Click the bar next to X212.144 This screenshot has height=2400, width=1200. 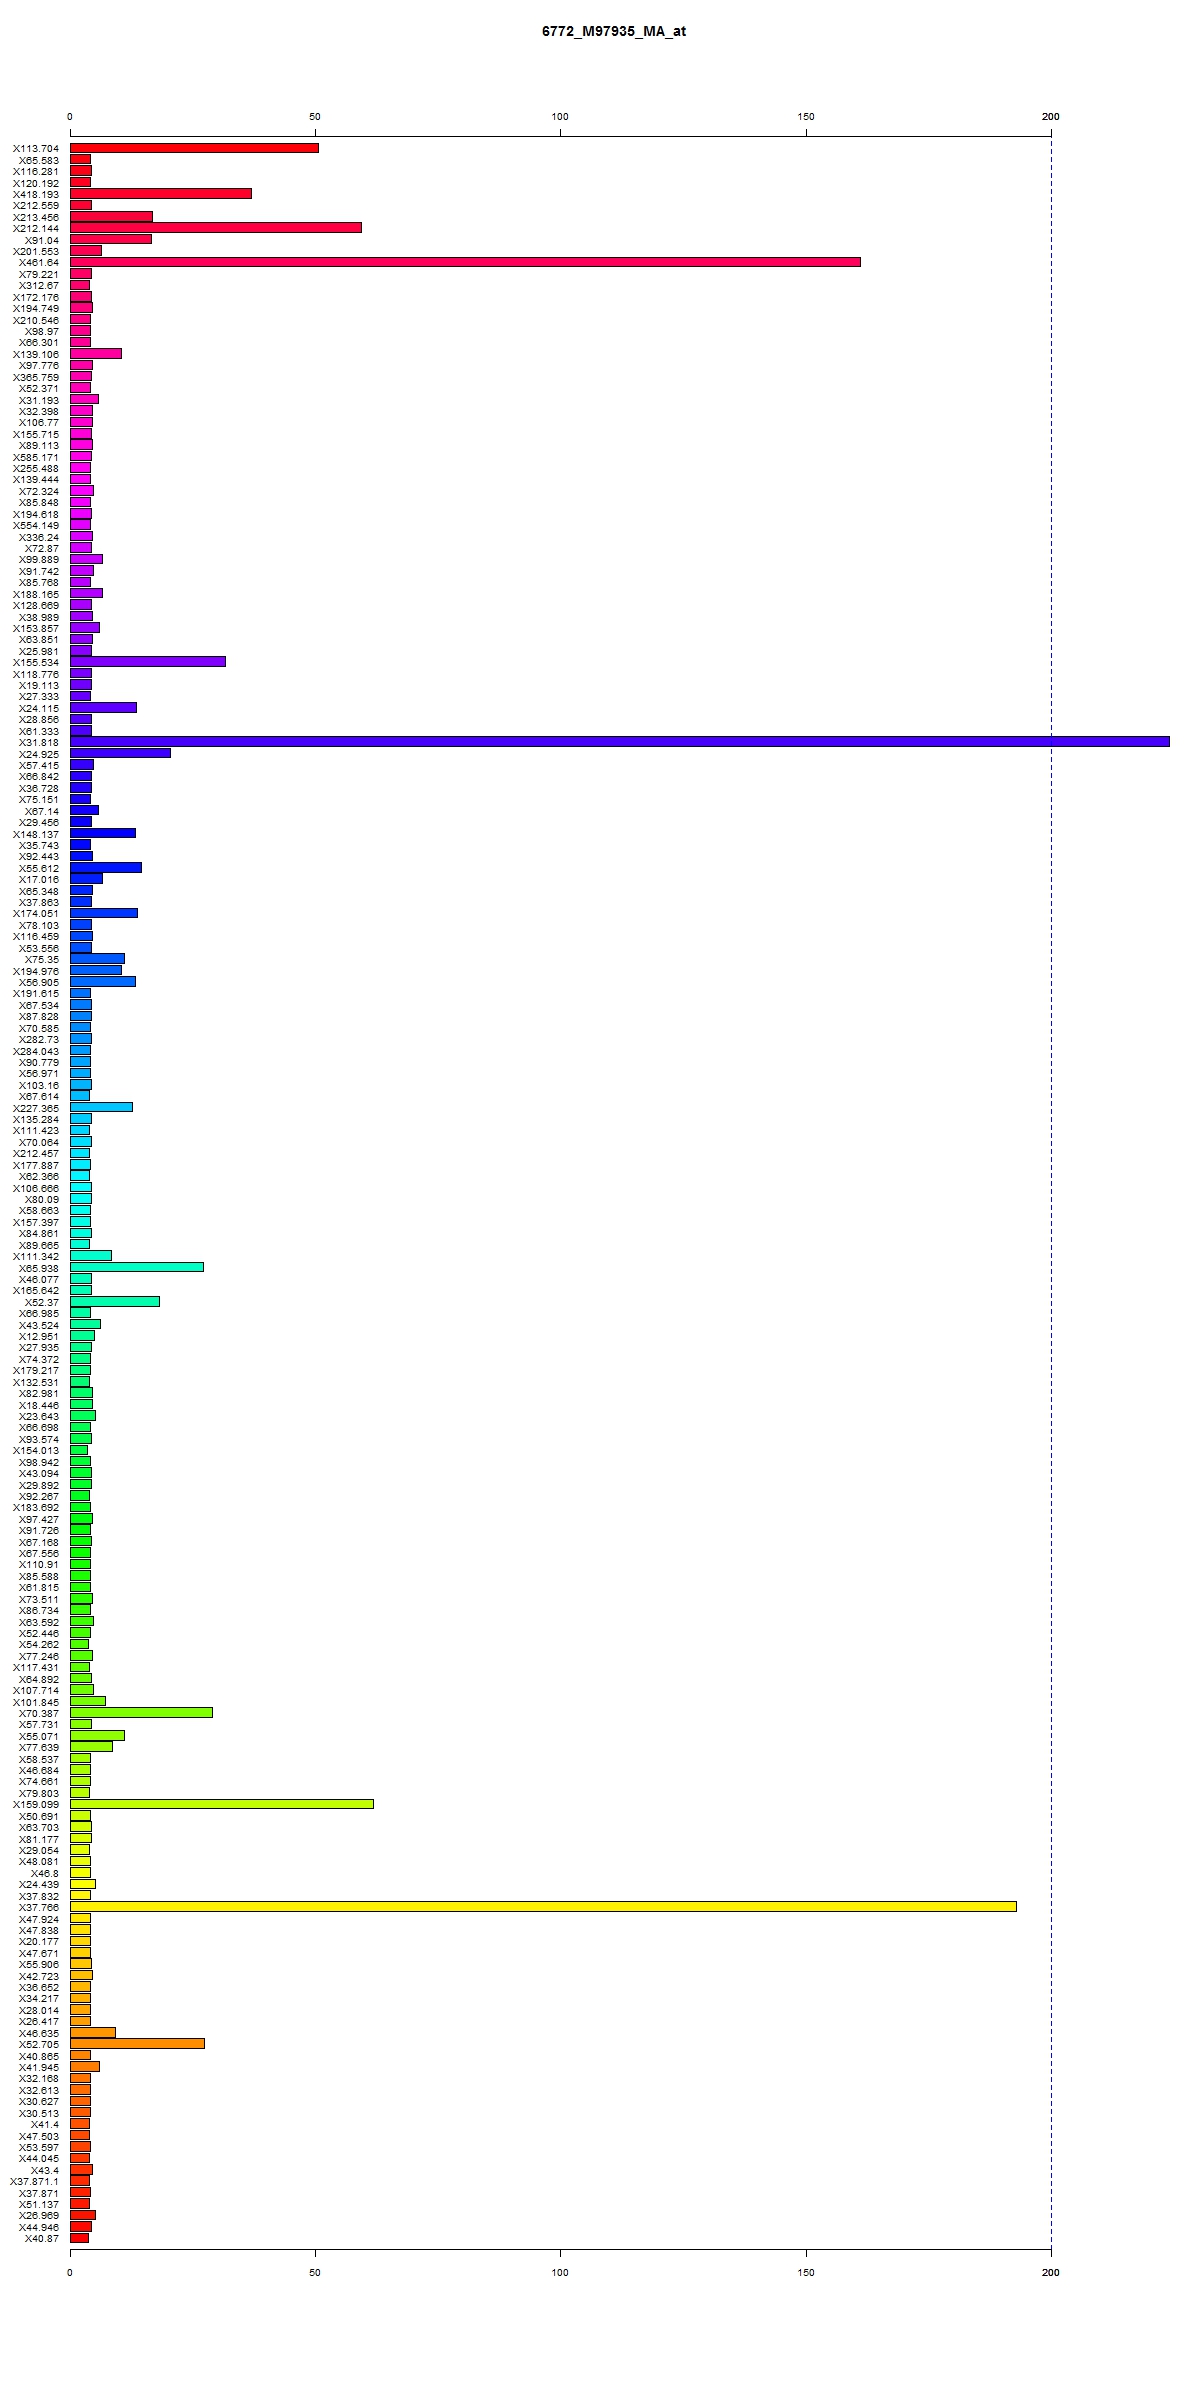pyautogui.click(x=216, y=228)
